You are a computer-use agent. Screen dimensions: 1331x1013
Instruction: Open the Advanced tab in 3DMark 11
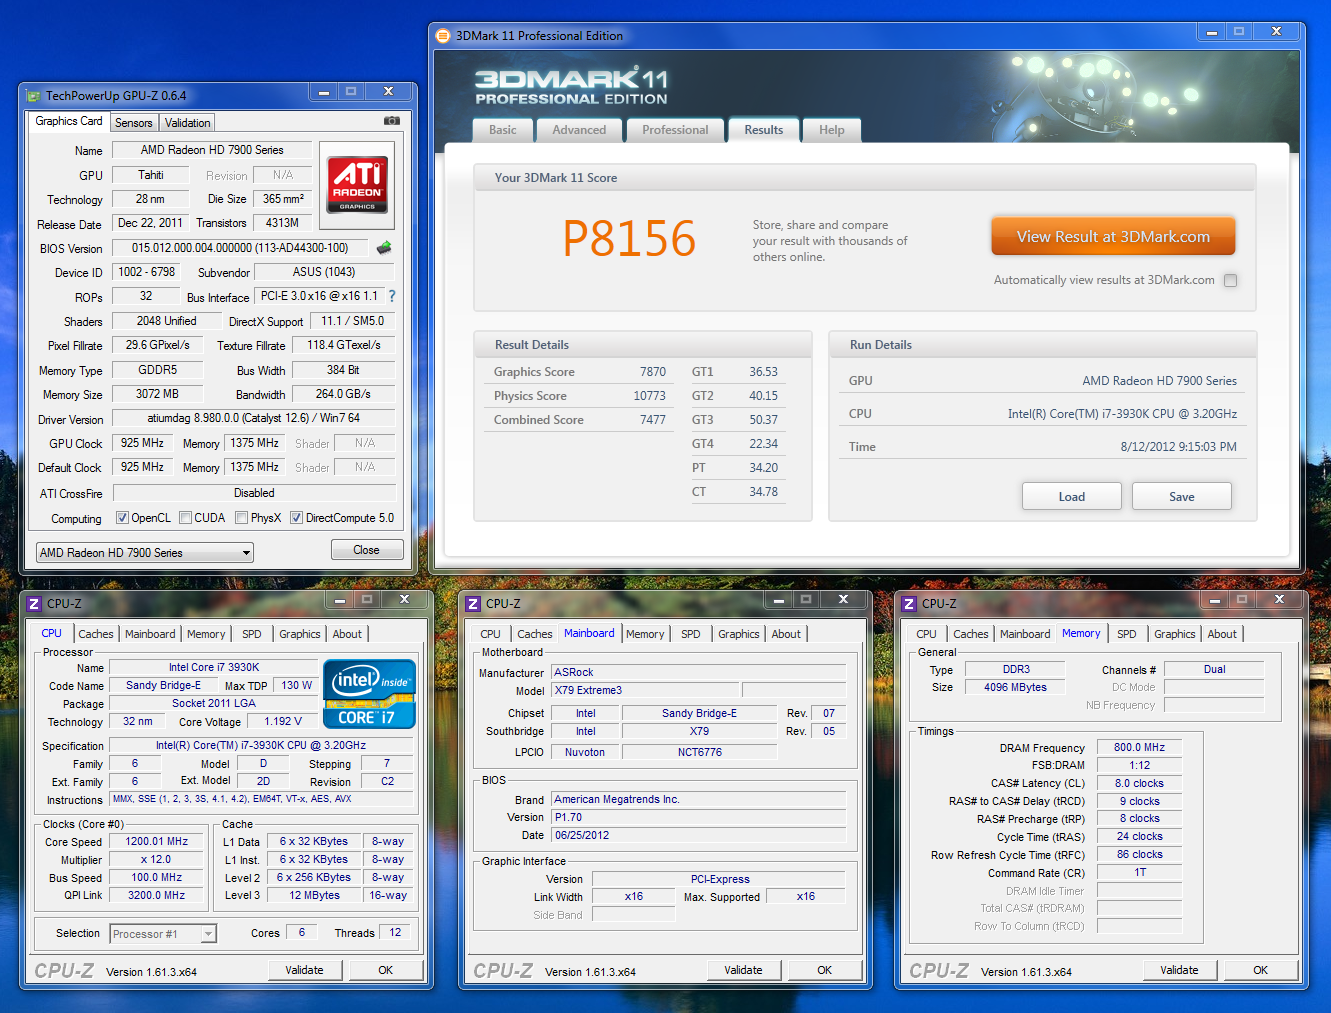579,130
